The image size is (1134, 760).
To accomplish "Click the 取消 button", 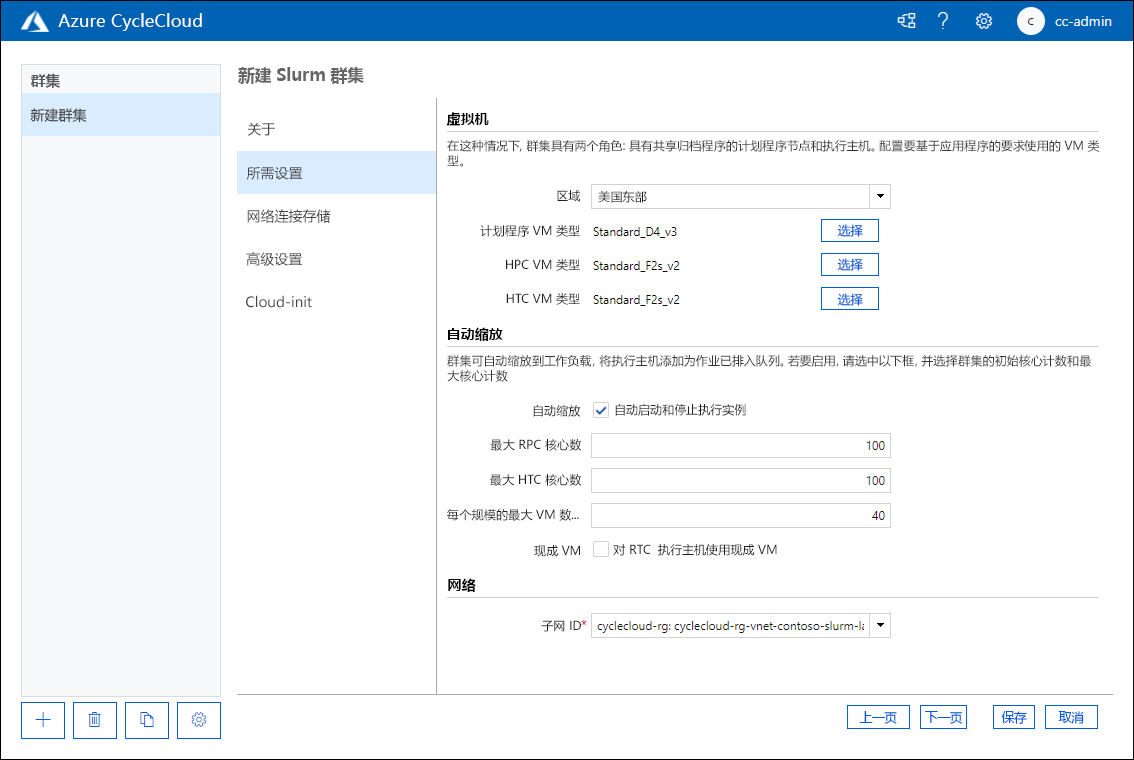I will click(1071, 717).
